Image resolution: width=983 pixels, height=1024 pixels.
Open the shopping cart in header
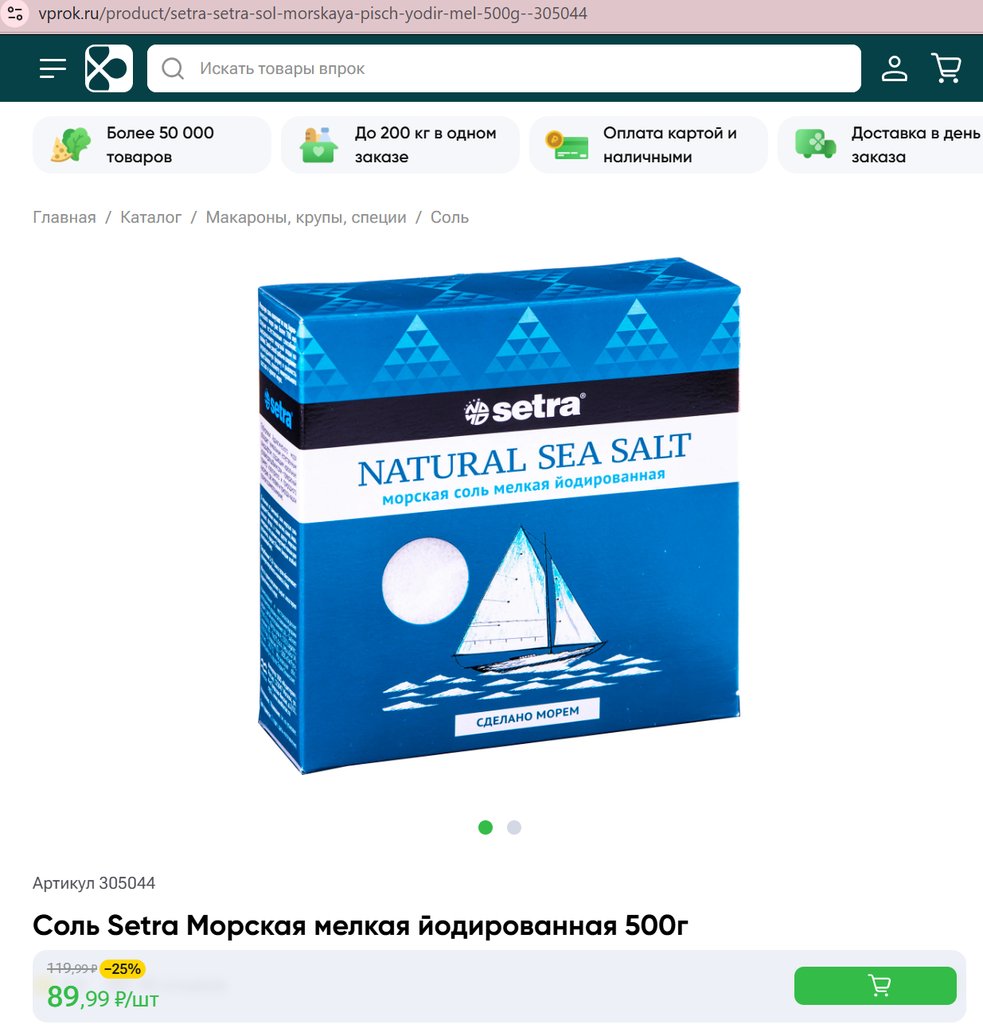[946, 69]
